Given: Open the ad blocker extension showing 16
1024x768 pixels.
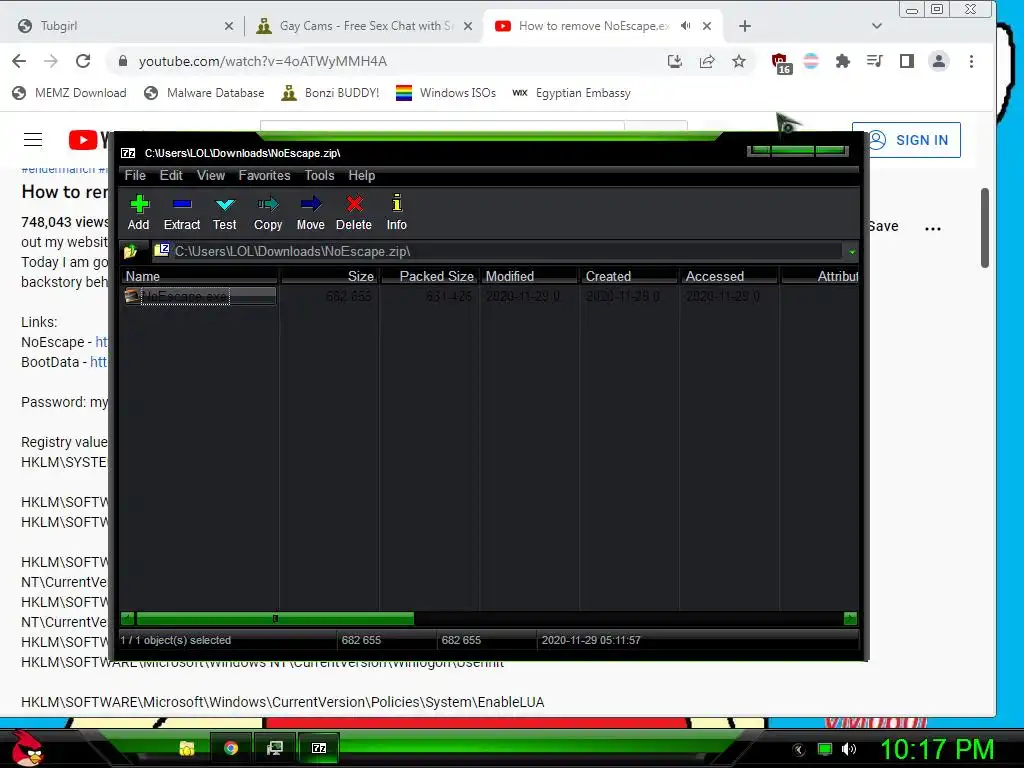Looking at the screenshot, I should tap(781, 63).
